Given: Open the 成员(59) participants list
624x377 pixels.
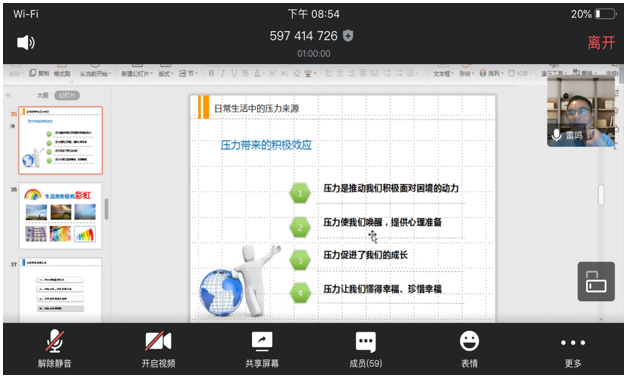Looking at the screenshot, I should [x=365, y=349].
